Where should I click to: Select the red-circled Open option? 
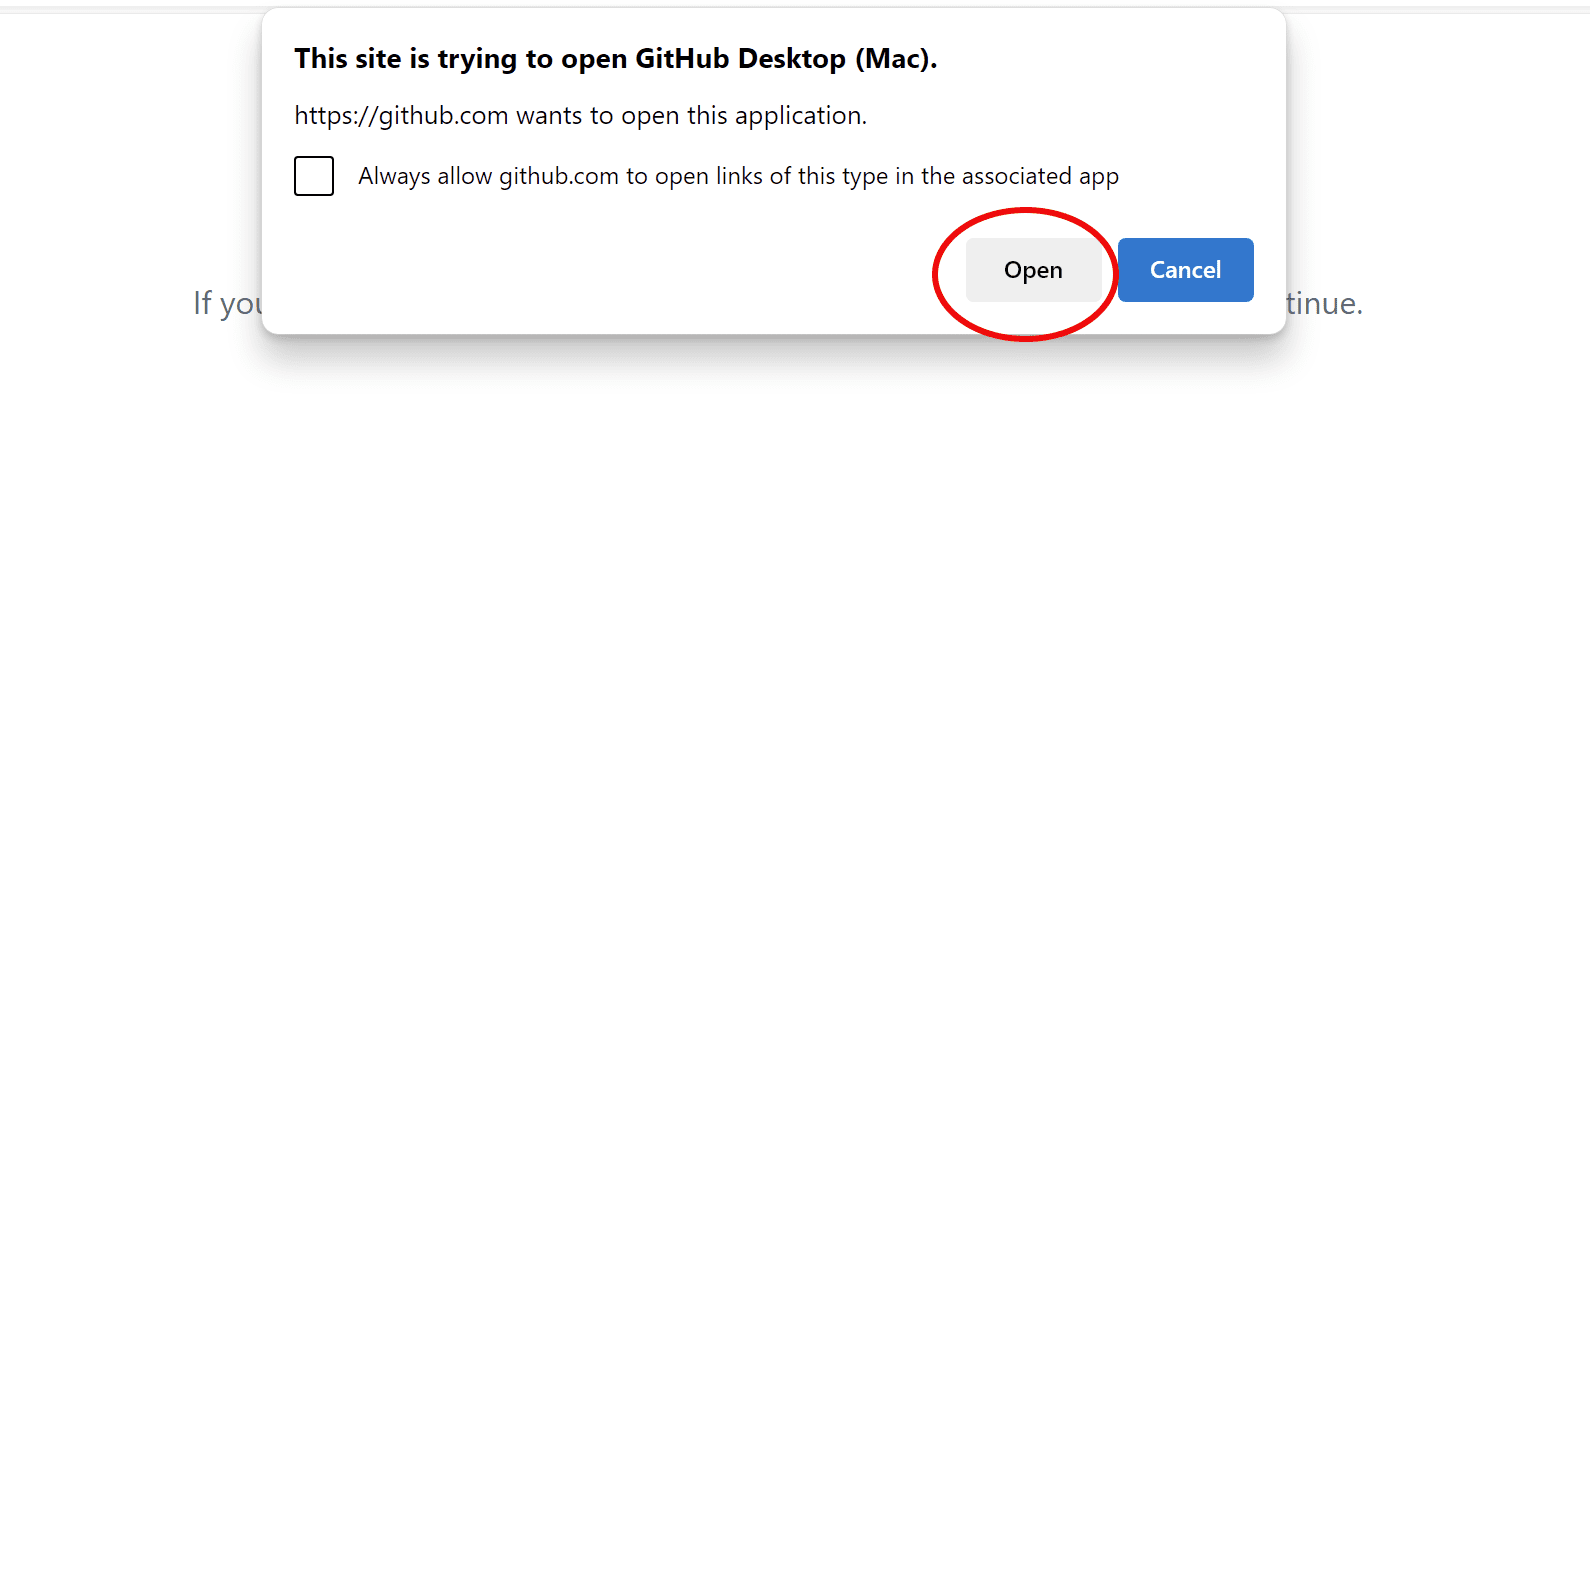(x=1033, y=270)
